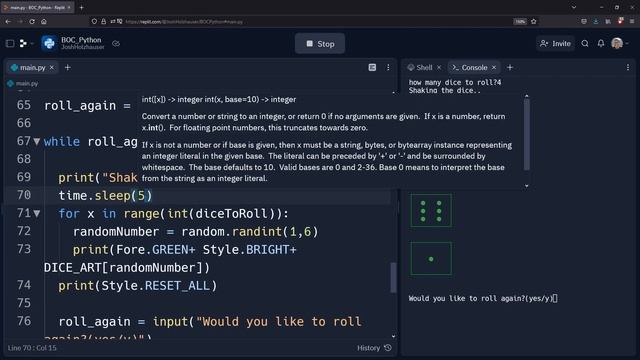
Task: Close the Console tab
Action: (x=494, y=67)
